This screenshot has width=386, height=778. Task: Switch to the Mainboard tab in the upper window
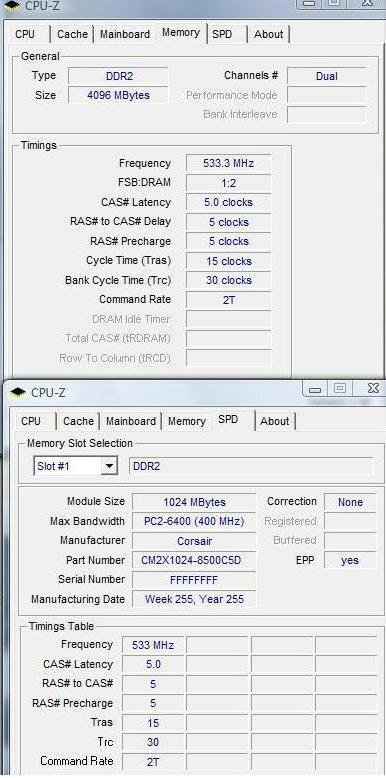(x=125, y=34)
